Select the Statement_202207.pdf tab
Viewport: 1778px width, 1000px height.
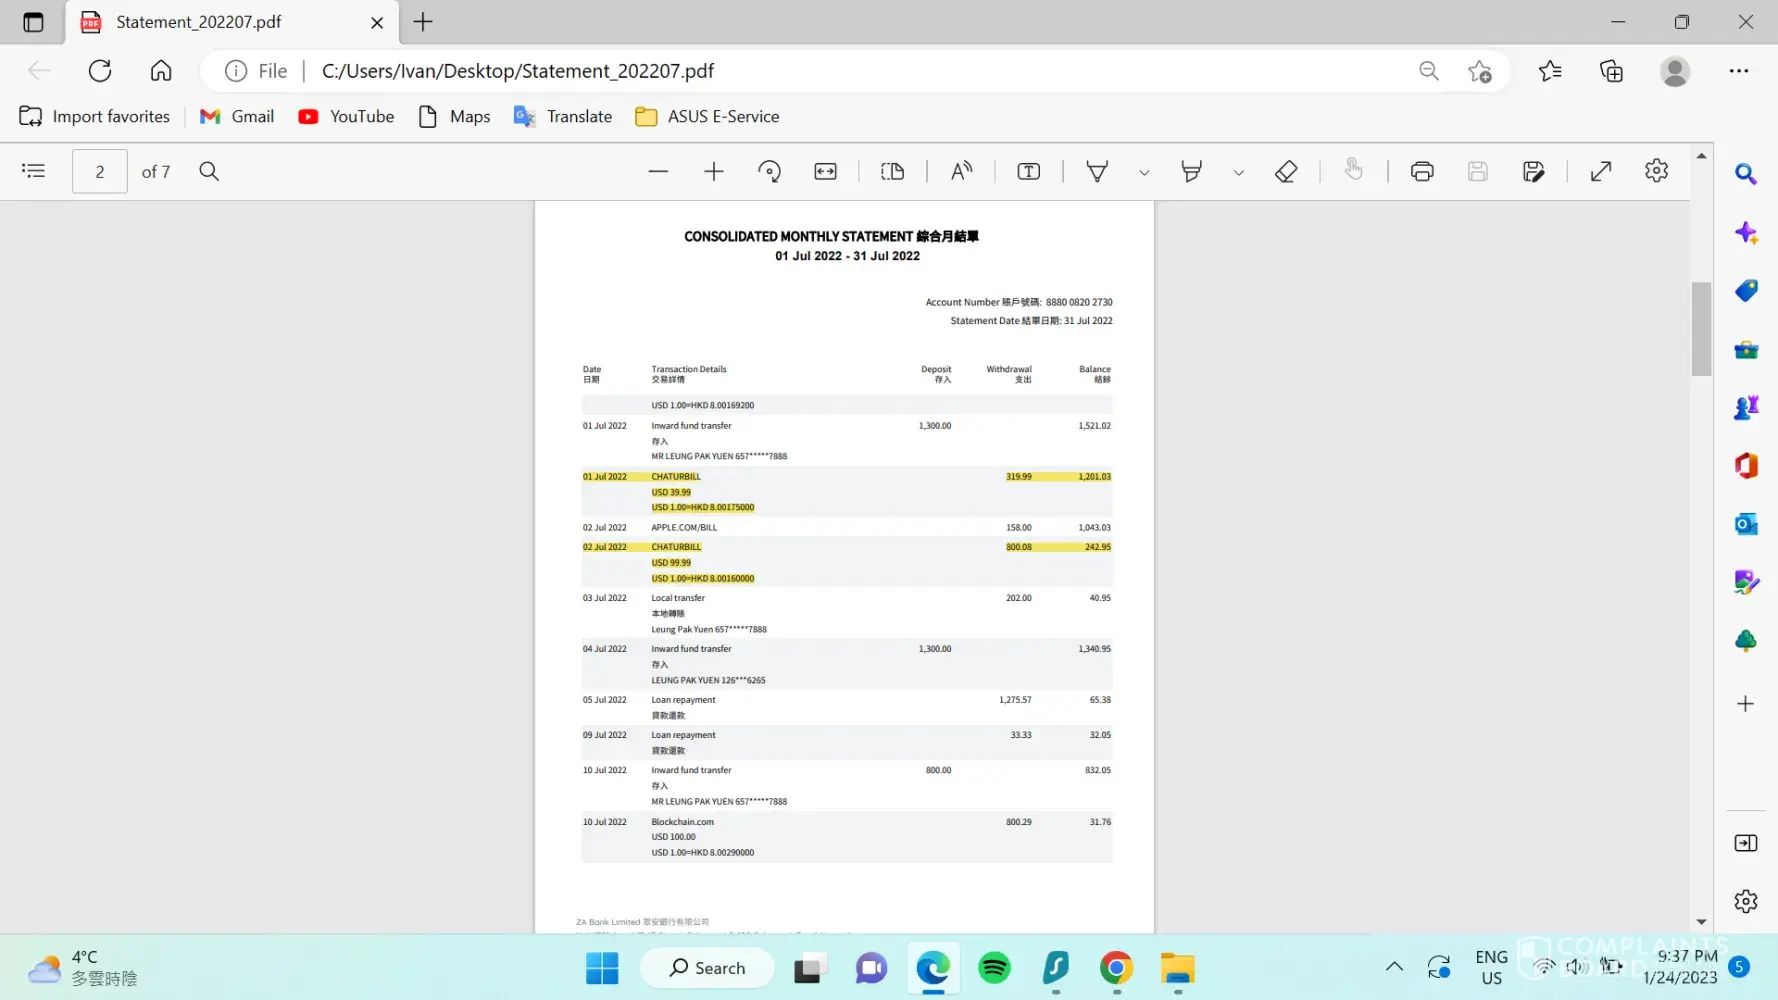tap(199, 22)
